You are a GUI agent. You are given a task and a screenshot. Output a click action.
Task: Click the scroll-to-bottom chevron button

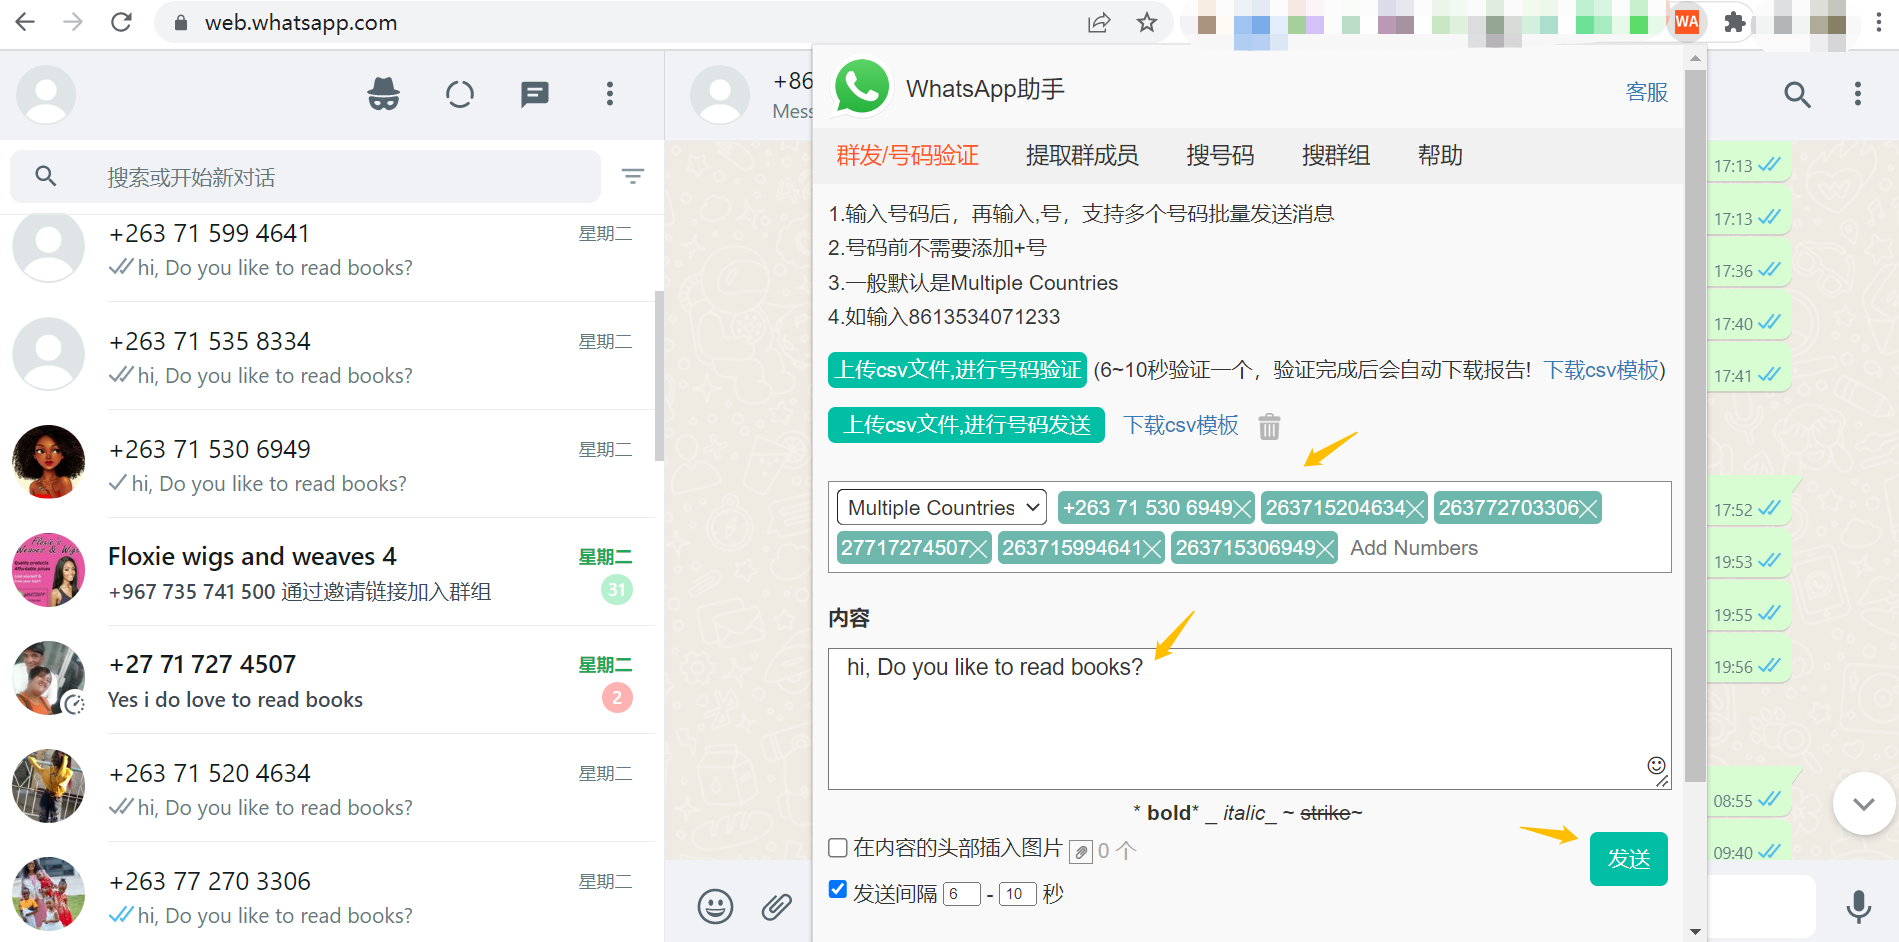(x=1864, y=803)
